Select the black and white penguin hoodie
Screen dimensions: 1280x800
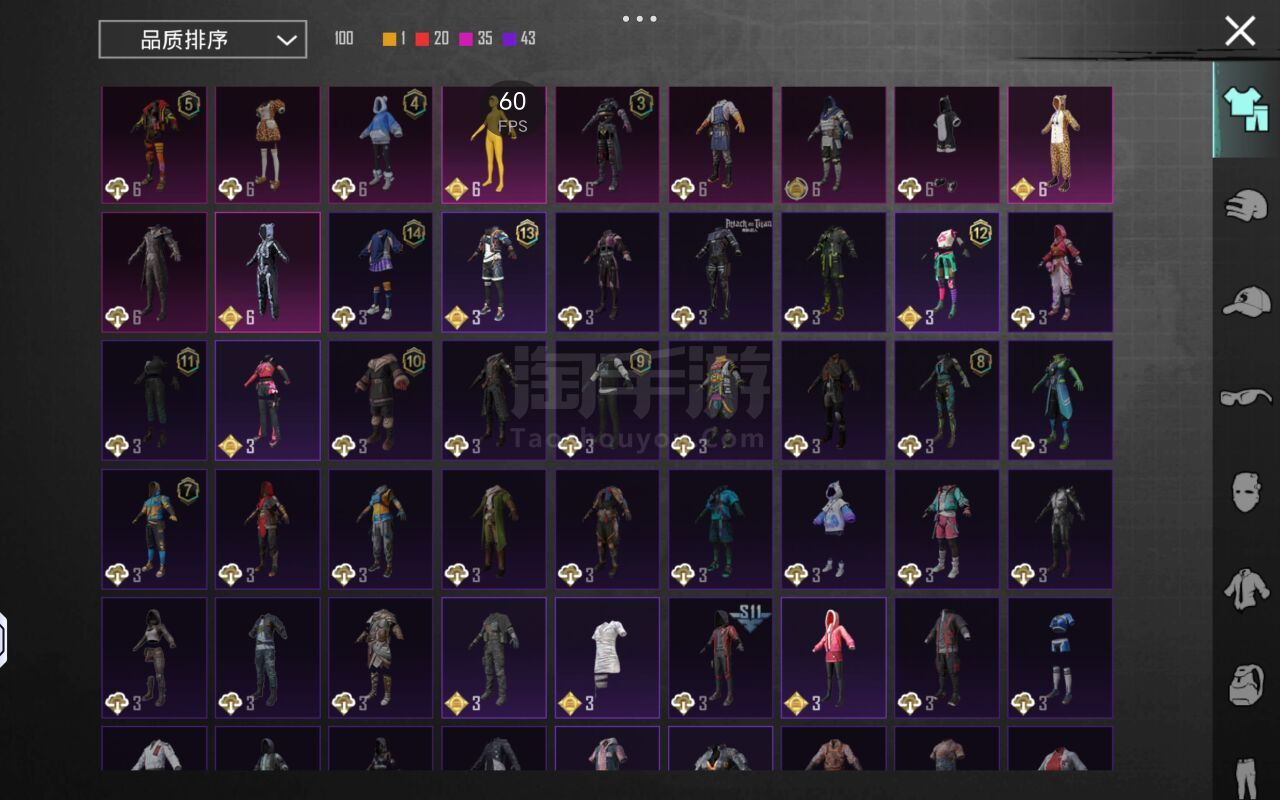click(x=947, y=145)
